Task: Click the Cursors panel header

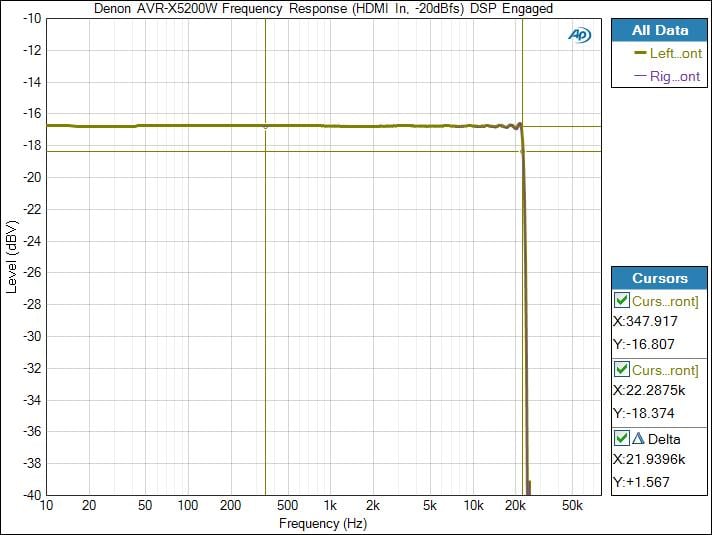Action: pyautogui.click(x=660, y=278)
